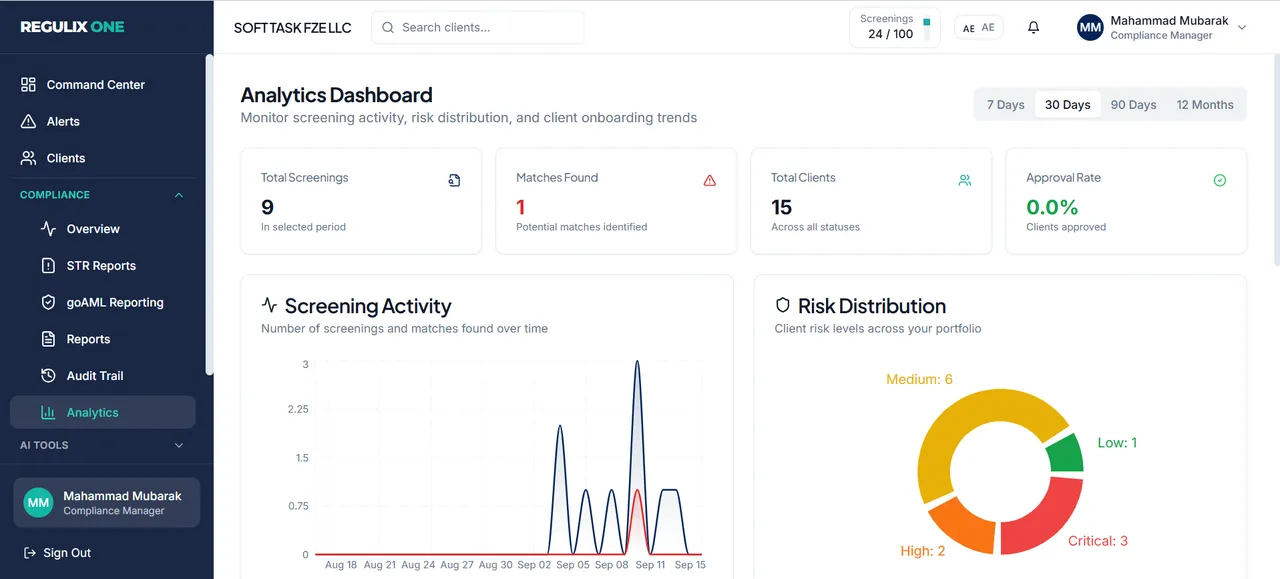Open the Mahammad Mubarak profile dropdown
This screenshot has height=579, width=1280.
click(1161, 28)
